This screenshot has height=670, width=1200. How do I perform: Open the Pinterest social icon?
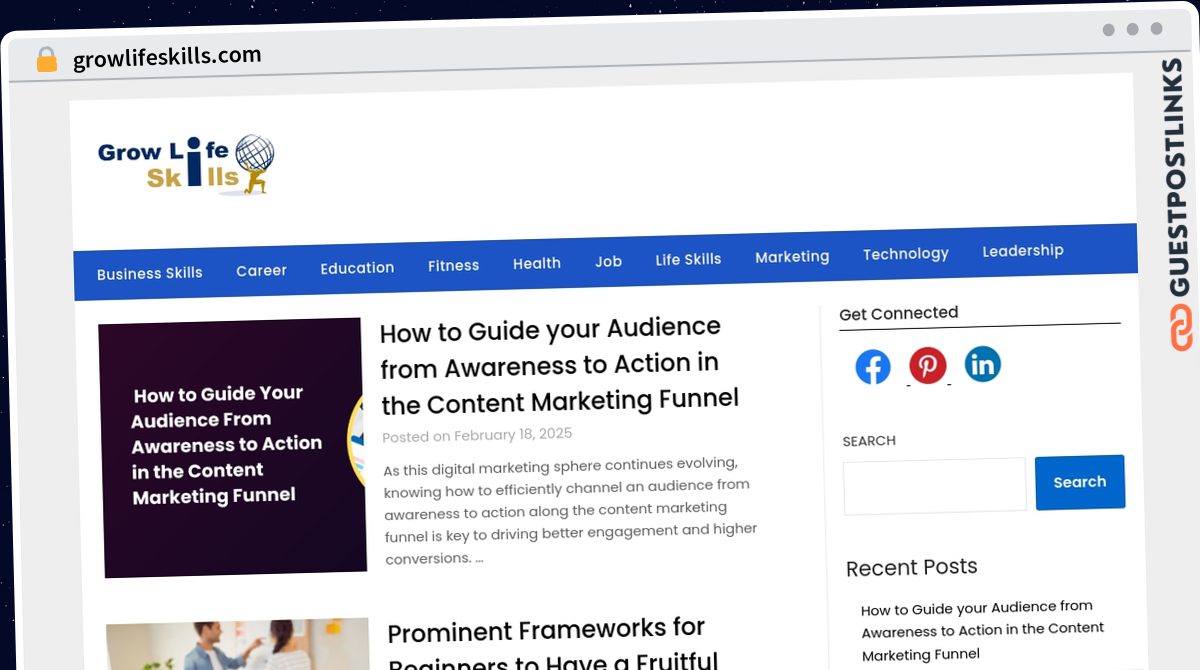928,365
